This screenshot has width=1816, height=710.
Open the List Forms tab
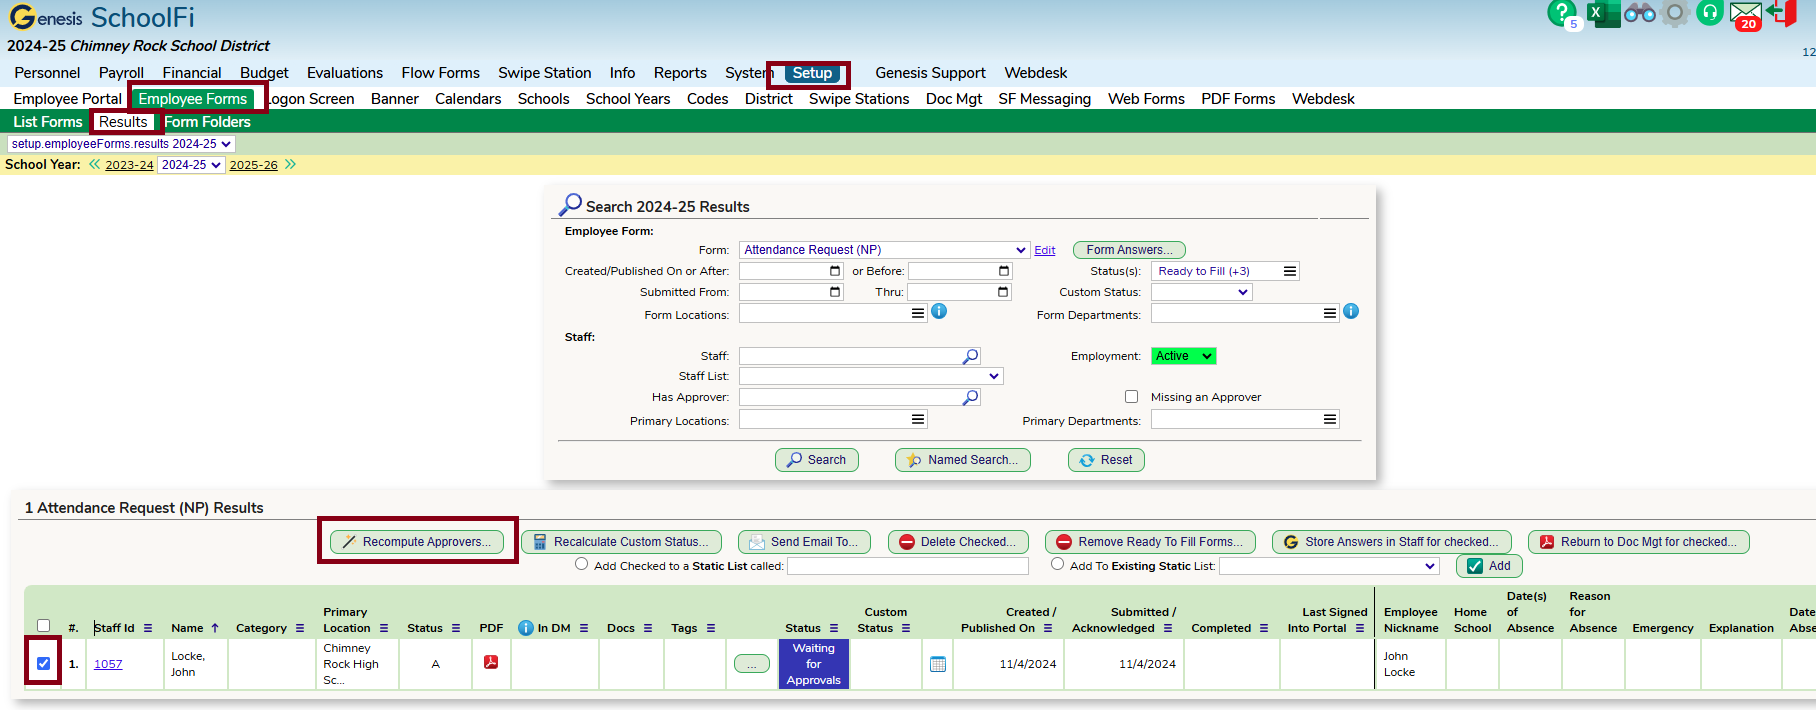click(48, 122)
